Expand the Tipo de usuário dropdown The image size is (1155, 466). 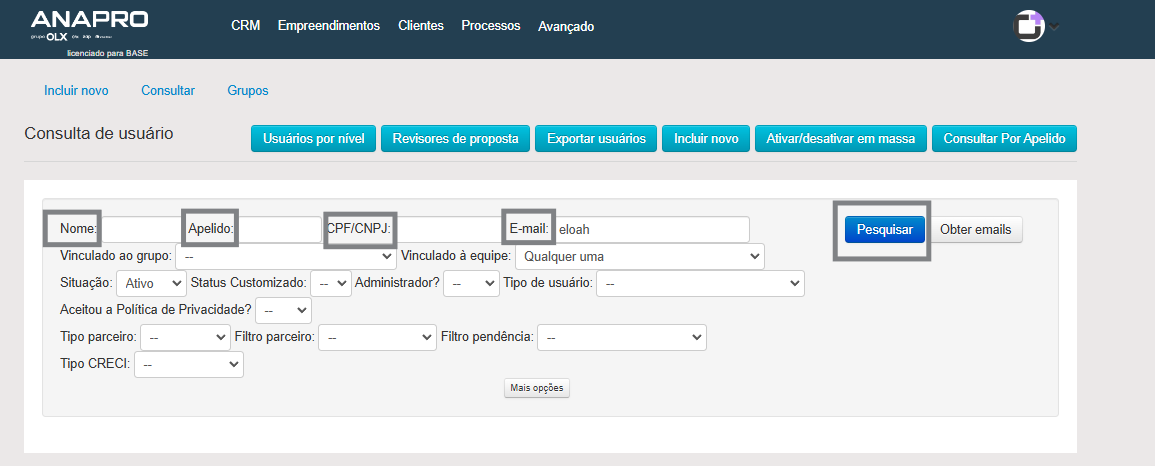[x=700, y=284]
